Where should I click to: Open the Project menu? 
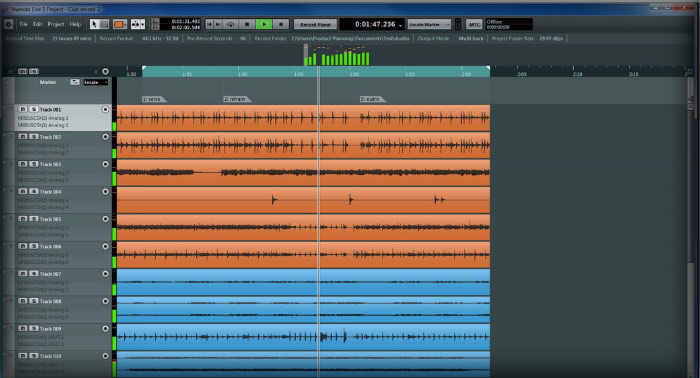tap(56, 24)
